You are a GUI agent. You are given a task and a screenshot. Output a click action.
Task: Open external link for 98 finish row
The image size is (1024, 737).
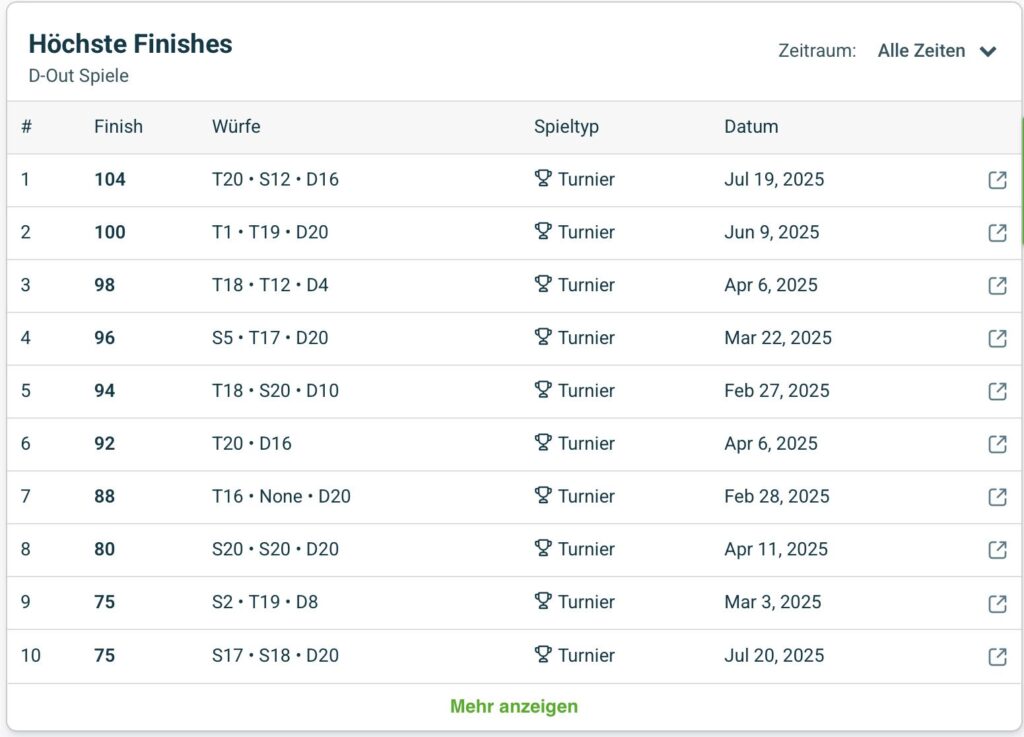point(997,285)
